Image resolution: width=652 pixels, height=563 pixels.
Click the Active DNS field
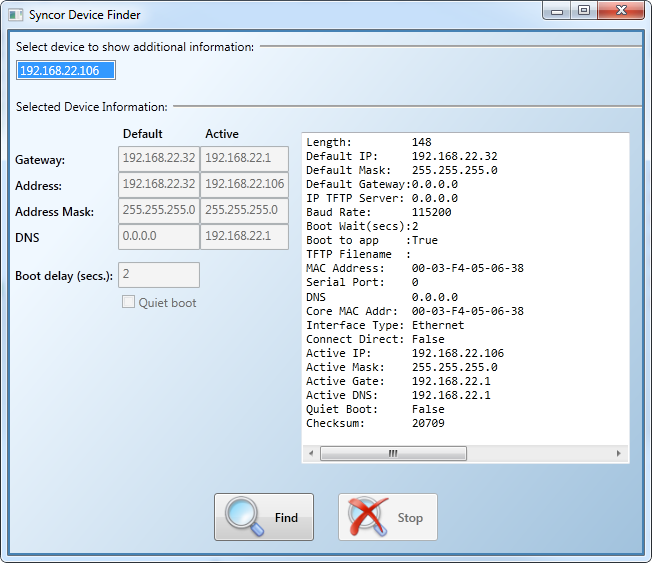pos(244,237)
